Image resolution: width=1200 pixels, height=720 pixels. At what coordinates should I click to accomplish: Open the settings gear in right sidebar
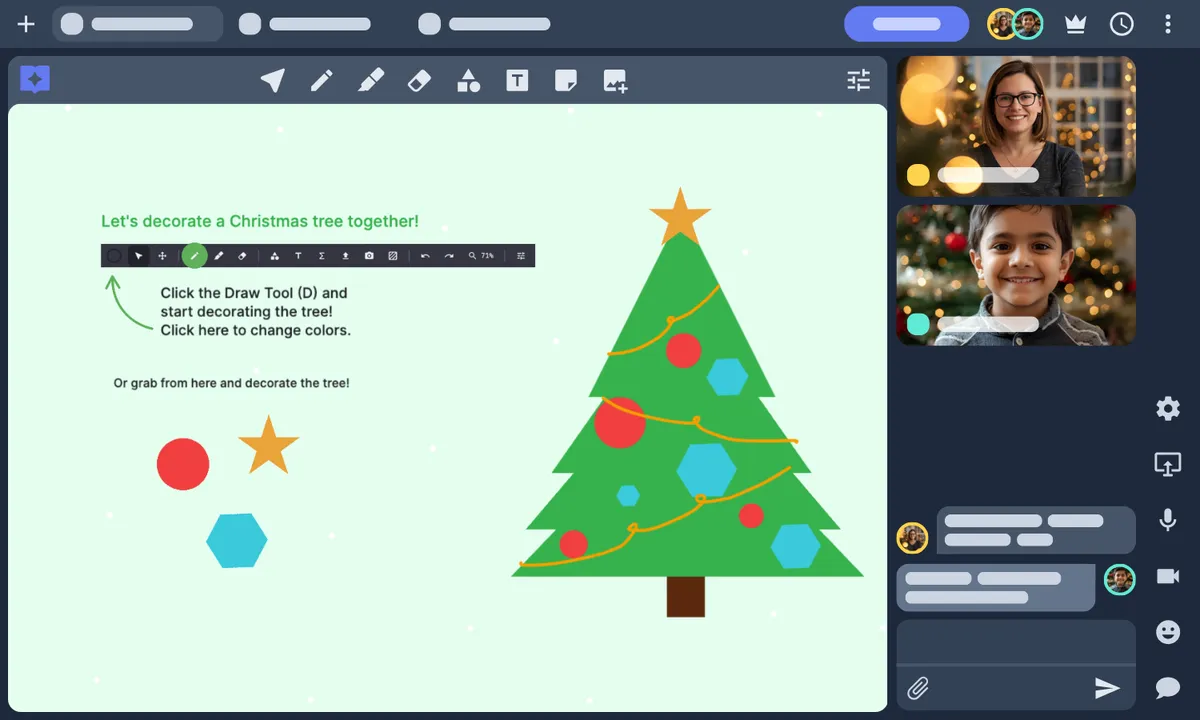pos(1167,408)
